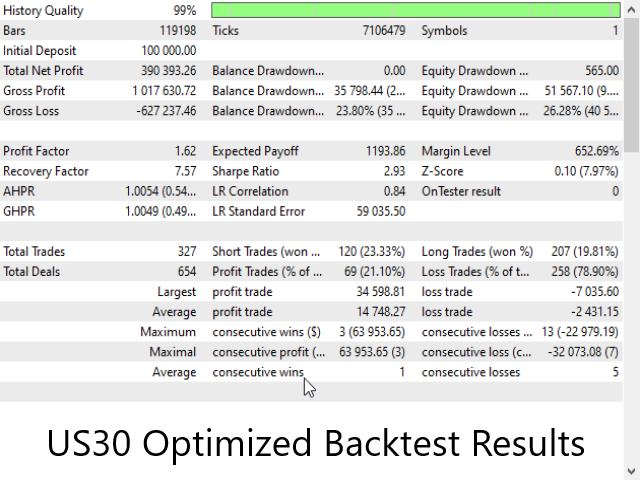Click the scrollbar up arrow

click(631, 9)
